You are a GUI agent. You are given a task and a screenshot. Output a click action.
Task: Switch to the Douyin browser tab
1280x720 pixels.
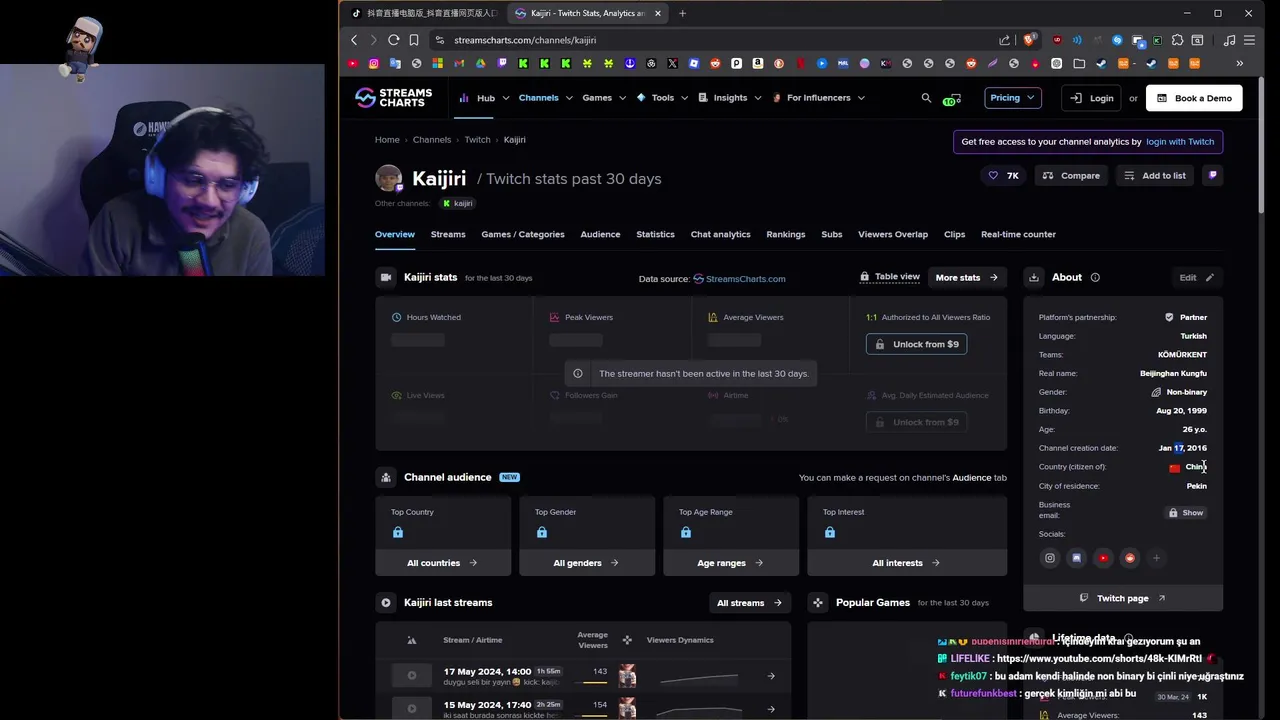coord(424,13)
